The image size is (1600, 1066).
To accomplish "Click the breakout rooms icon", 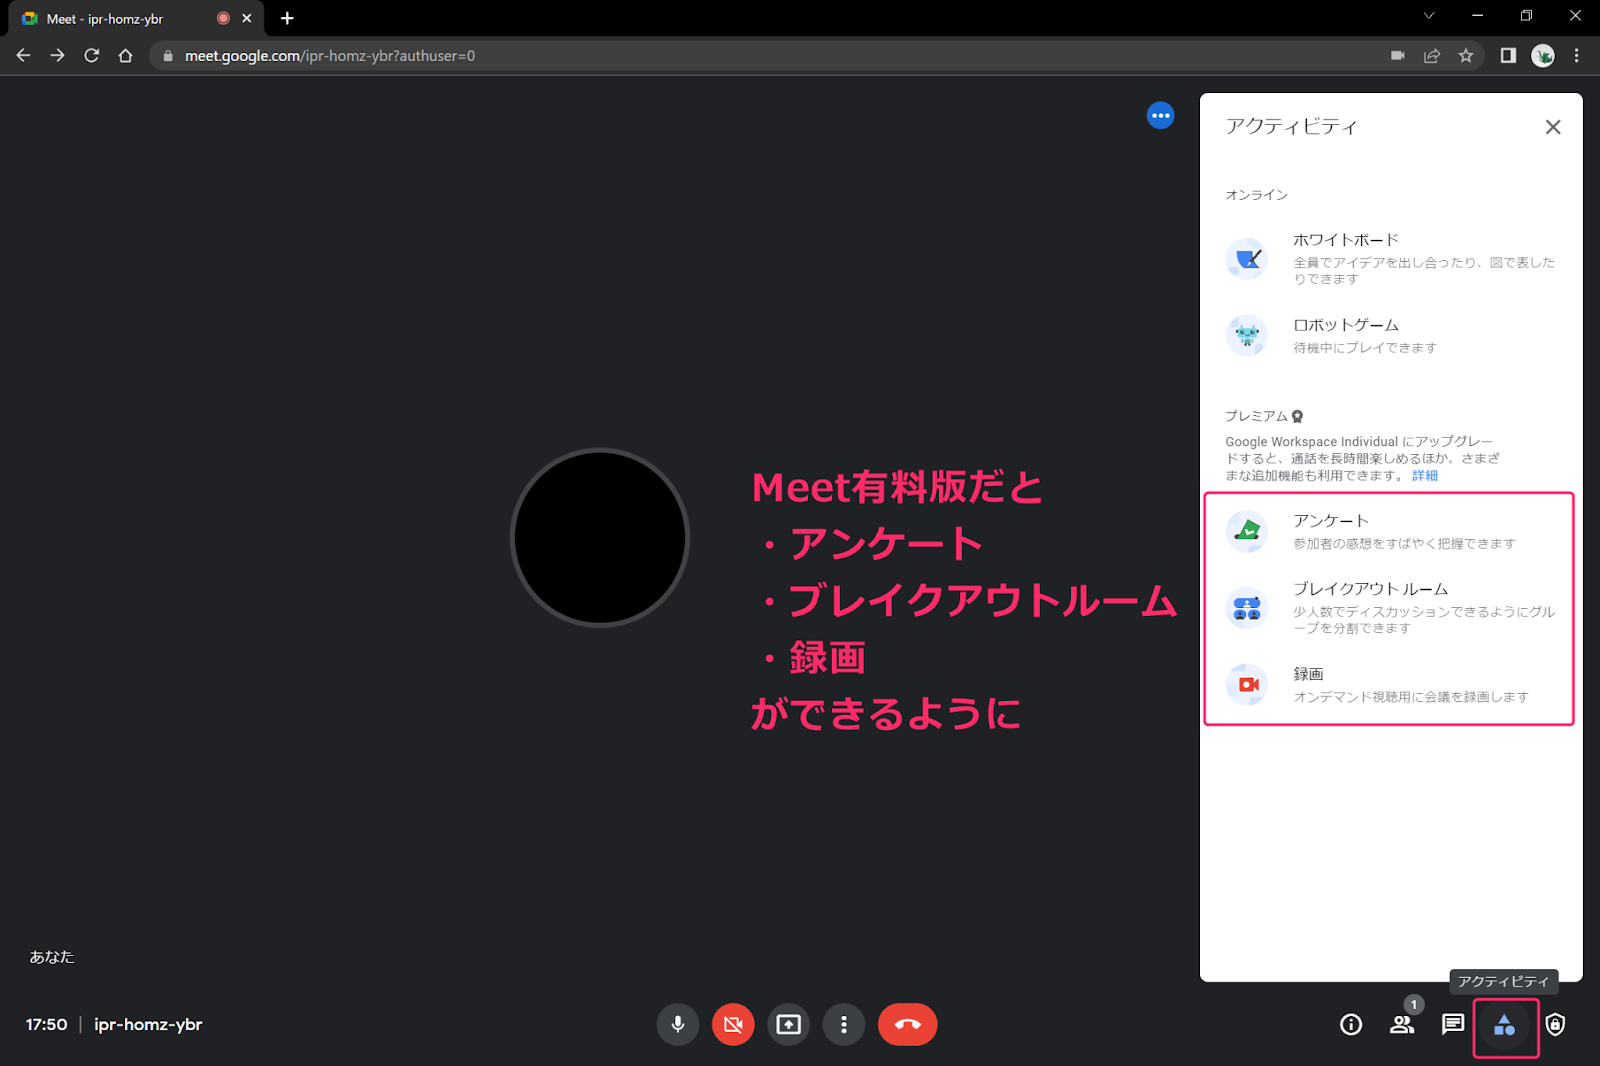I will 1247,608.
